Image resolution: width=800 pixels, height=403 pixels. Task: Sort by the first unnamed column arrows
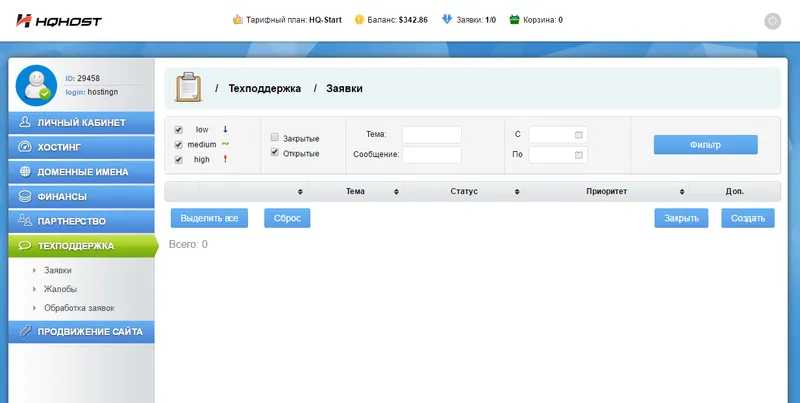(300, 192)
